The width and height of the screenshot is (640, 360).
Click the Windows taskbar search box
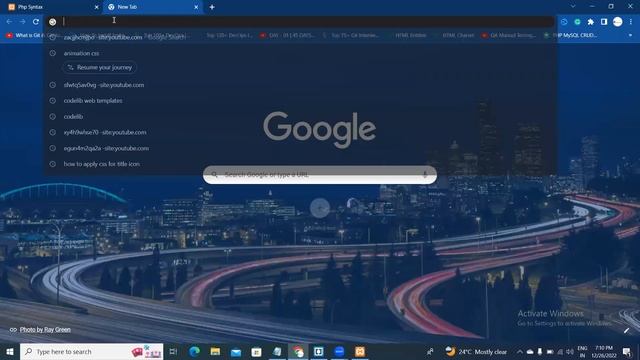click(91, 351)
